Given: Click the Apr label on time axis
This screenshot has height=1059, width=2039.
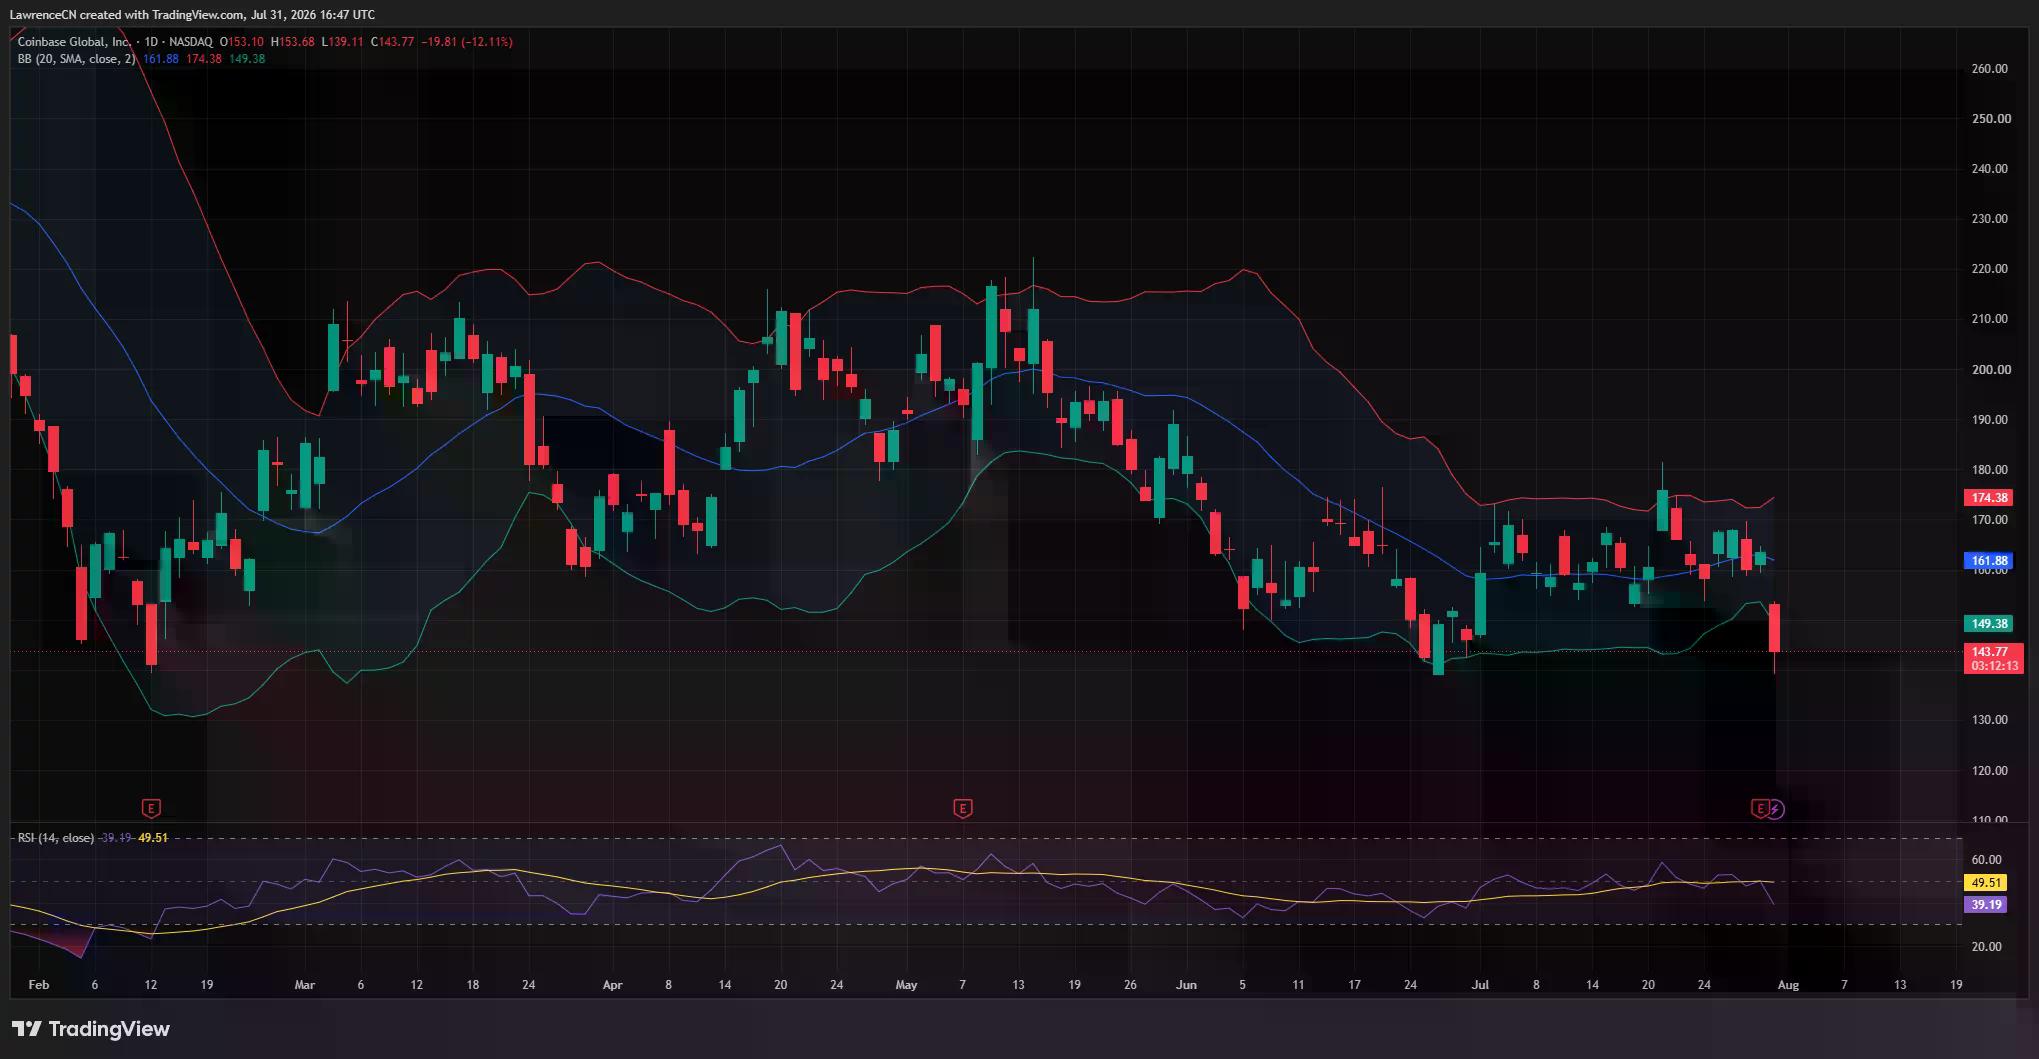Looking at the screenshot, I should click(612, 985).
